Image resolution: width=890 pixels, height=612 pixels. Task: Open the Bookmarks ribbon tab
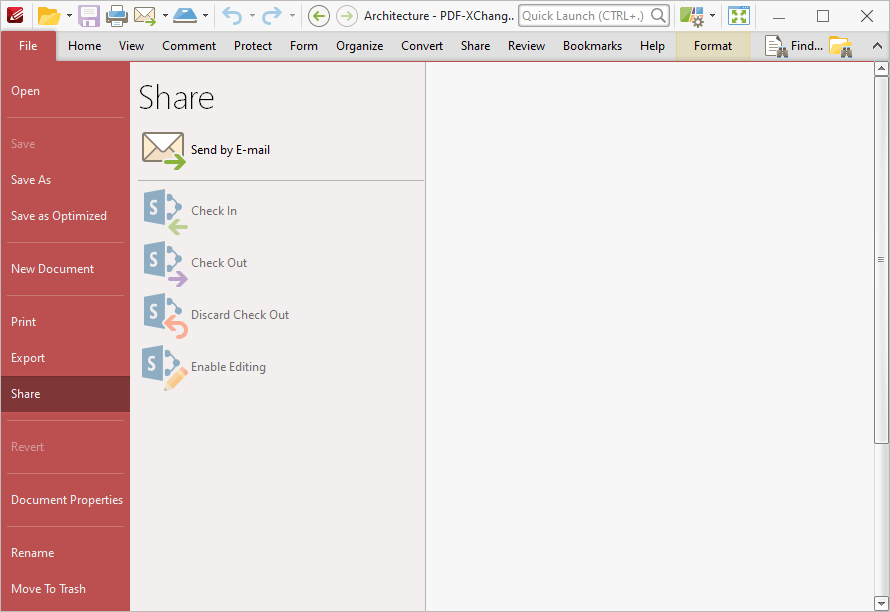pos(592,45)
